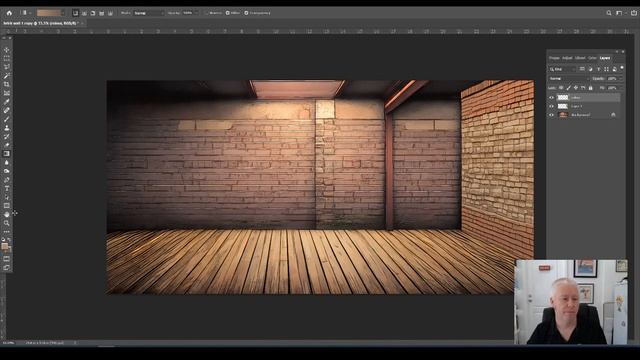Toggle visibility of the top layer
This screenshot has width=640, height=360.
point(551,98)
